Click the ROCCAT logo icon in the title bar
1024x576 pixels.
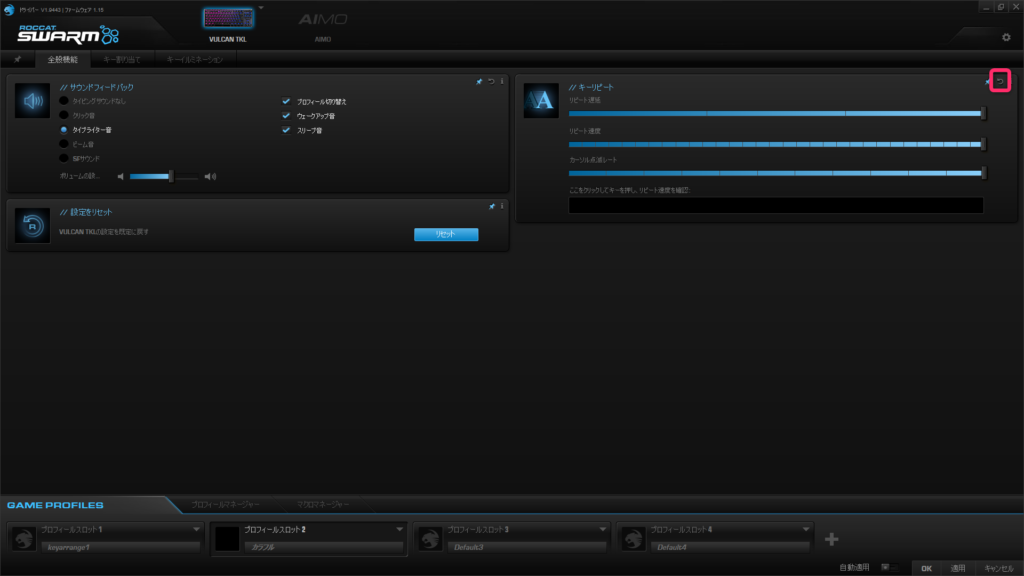(x=8, y=10)
